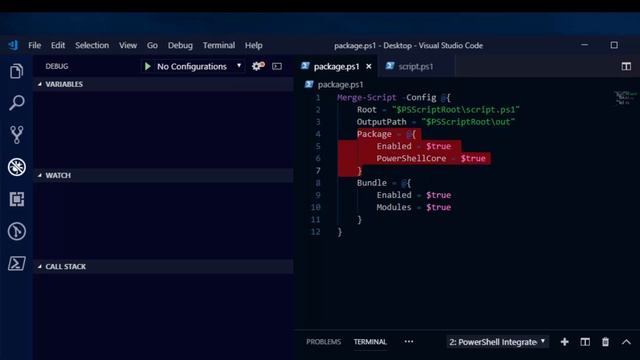Switch to the PROBLEMS panel tab
Screen dimensions: 640x360
[x=323, y=342]
